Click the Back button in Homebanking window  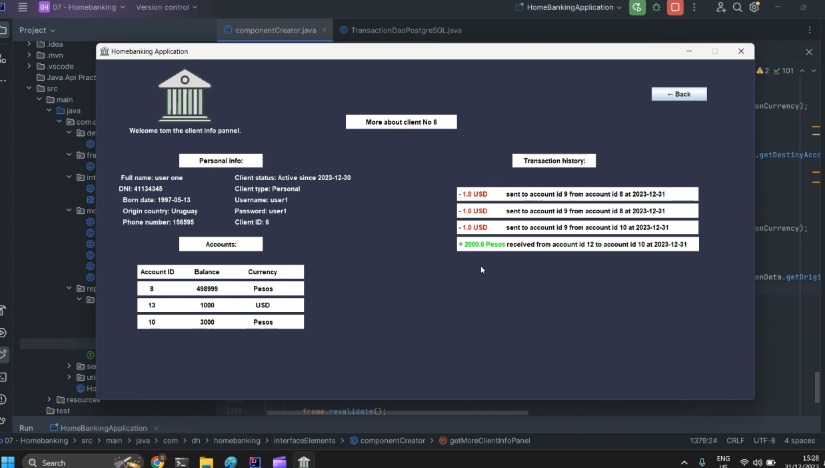click(x=679, y=94)
